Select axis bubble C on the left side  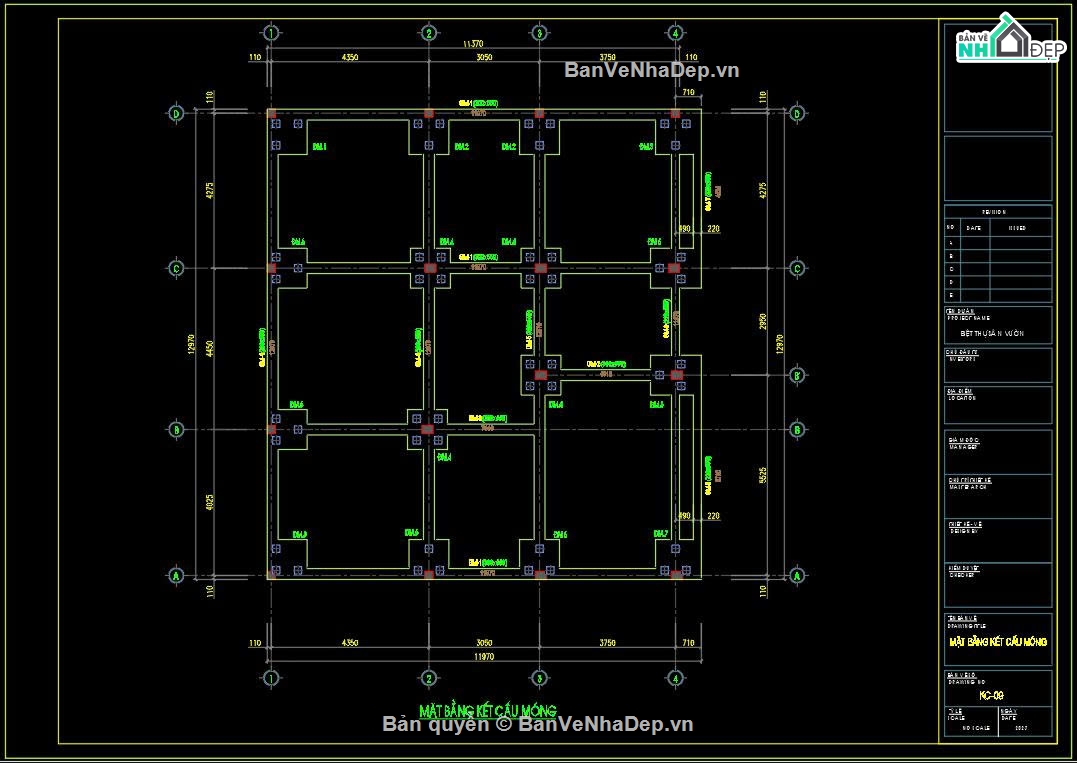[x=176, y=268]
